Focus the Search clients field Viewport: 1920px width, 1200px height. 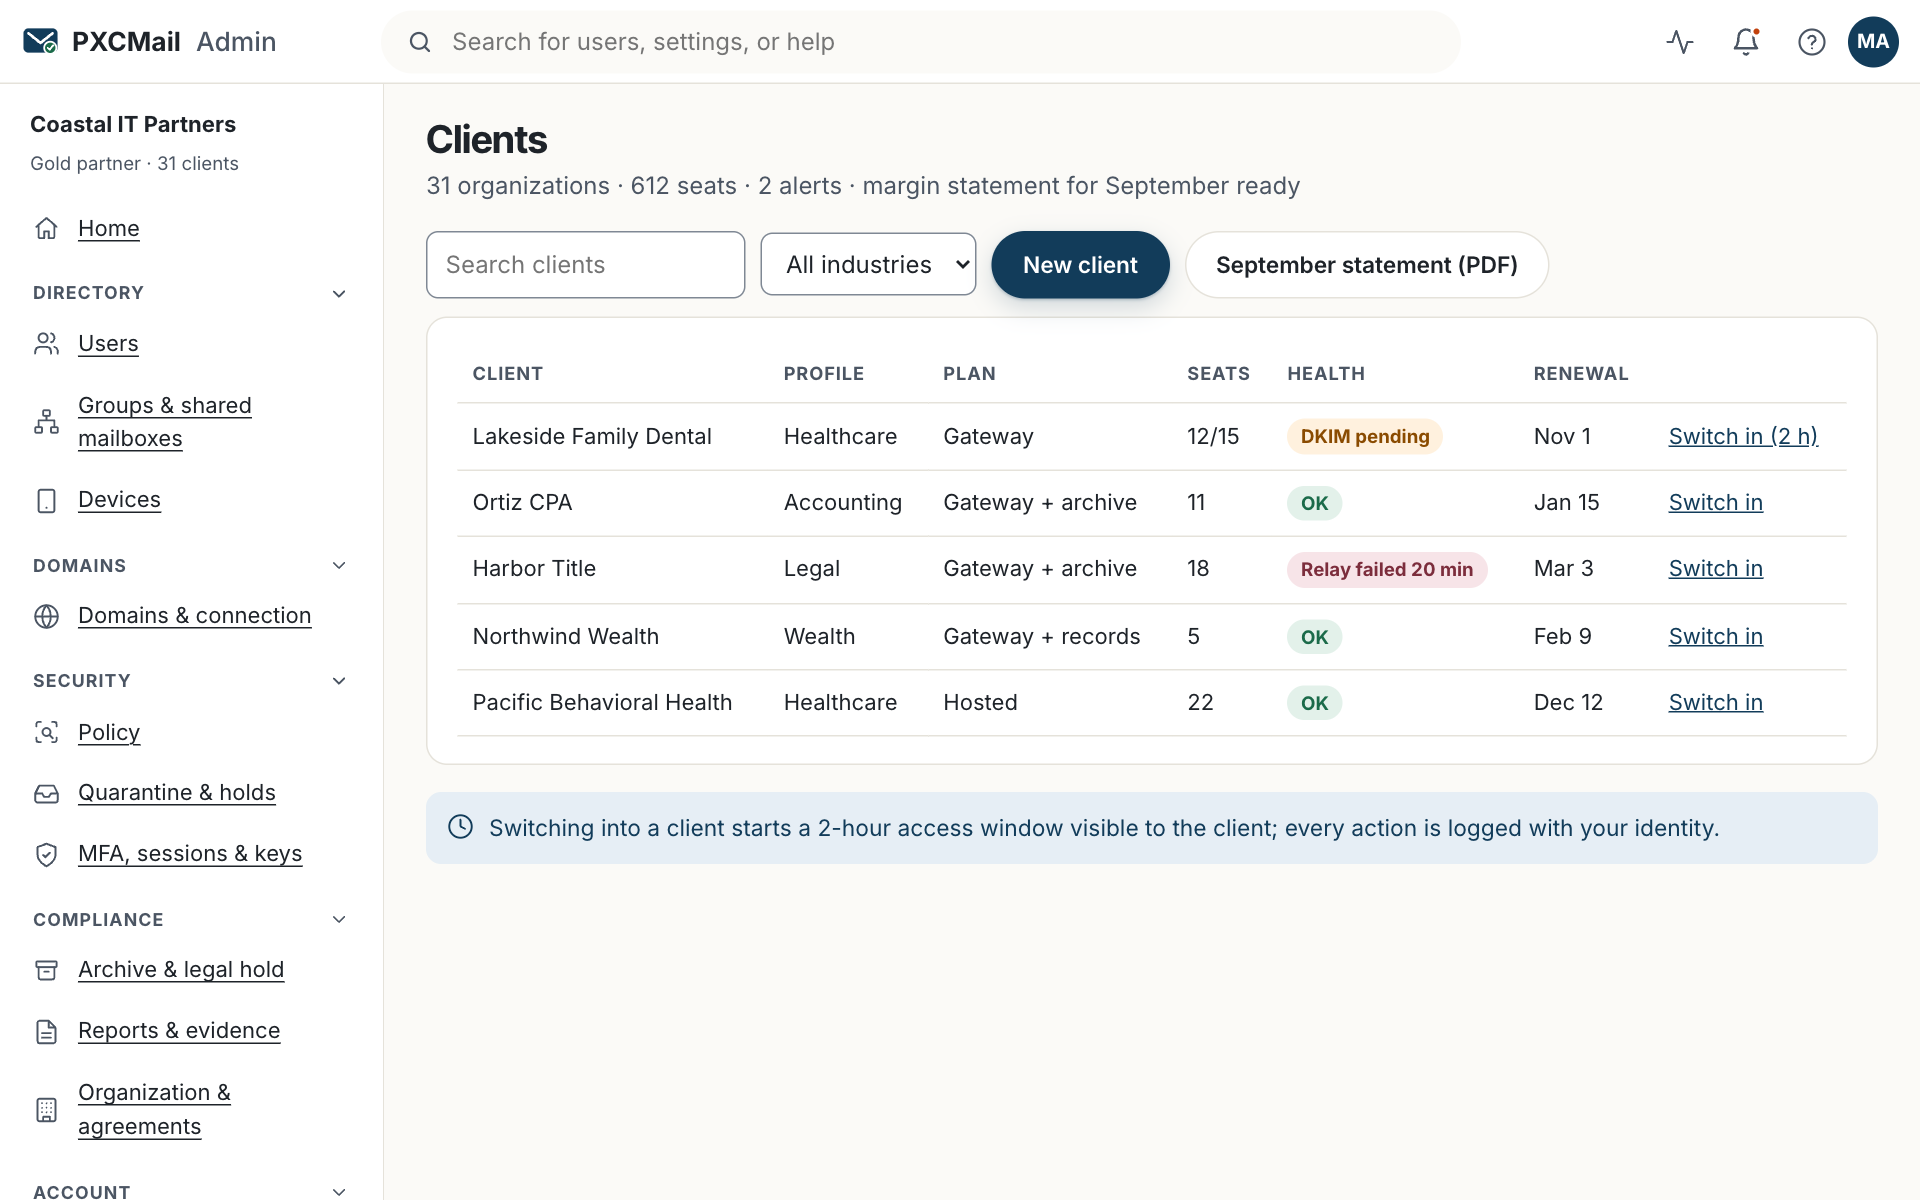[585, 265]
